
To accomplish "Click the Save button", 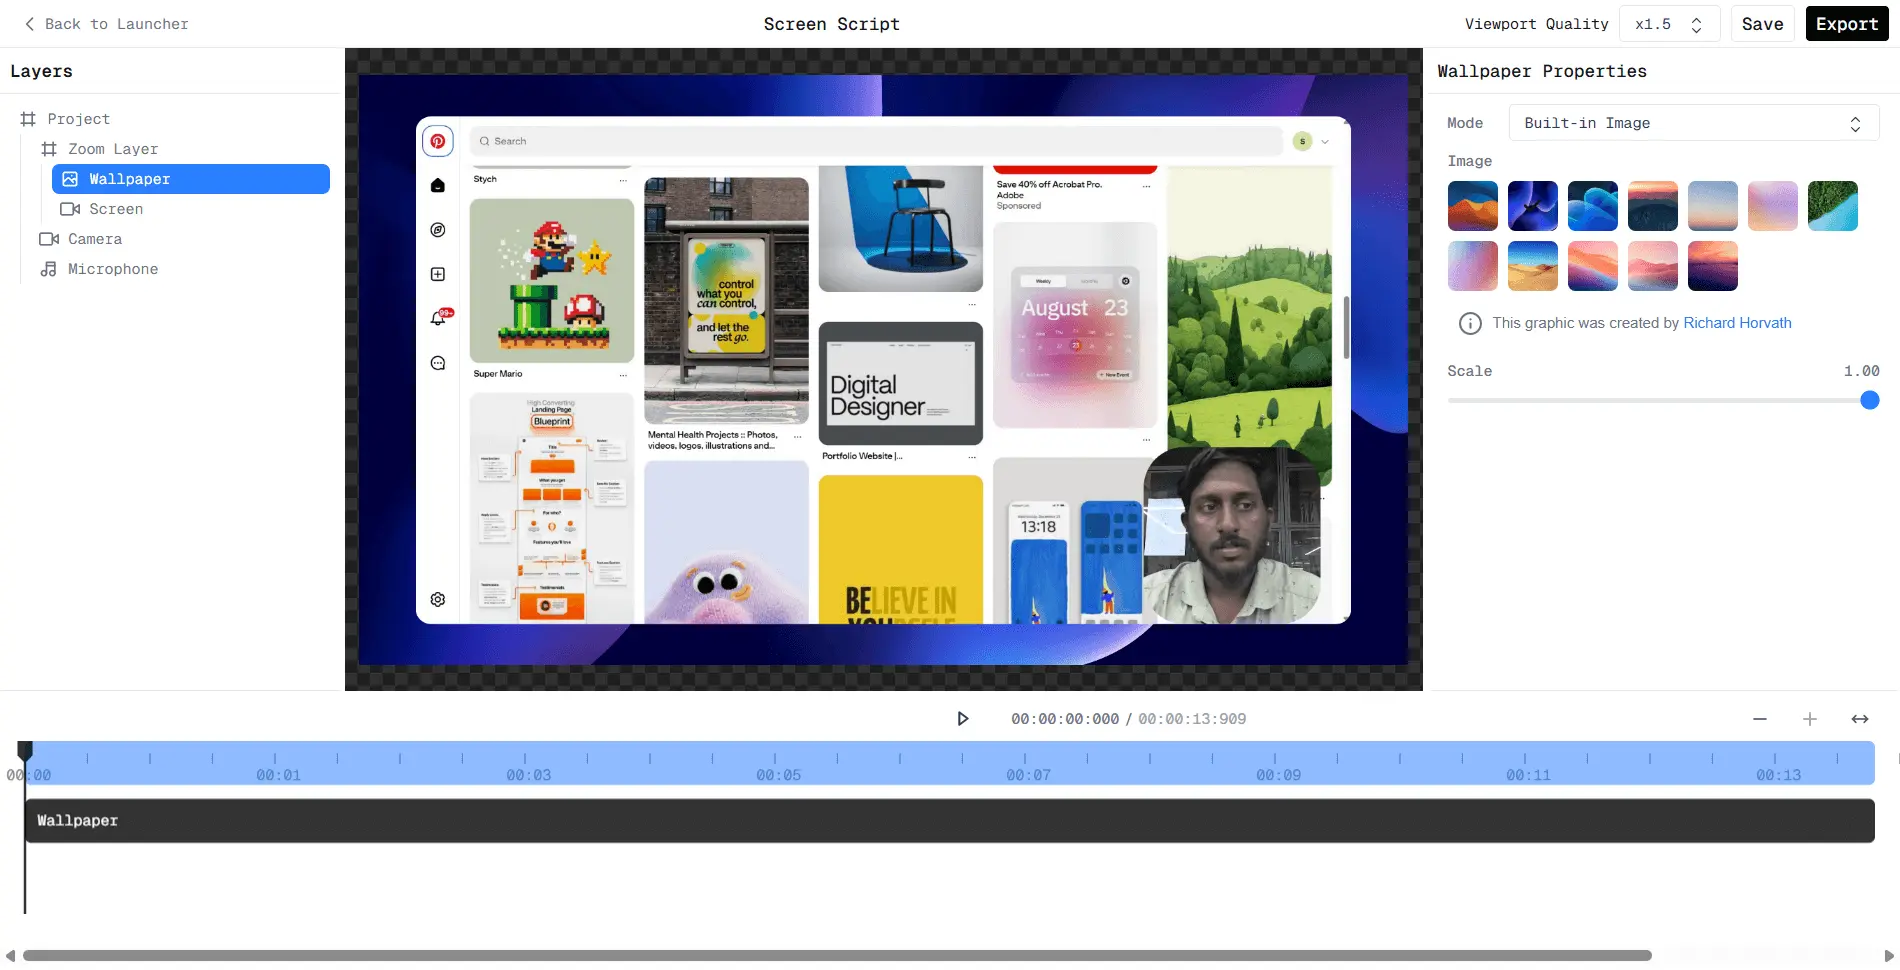I will (1762, 23).
